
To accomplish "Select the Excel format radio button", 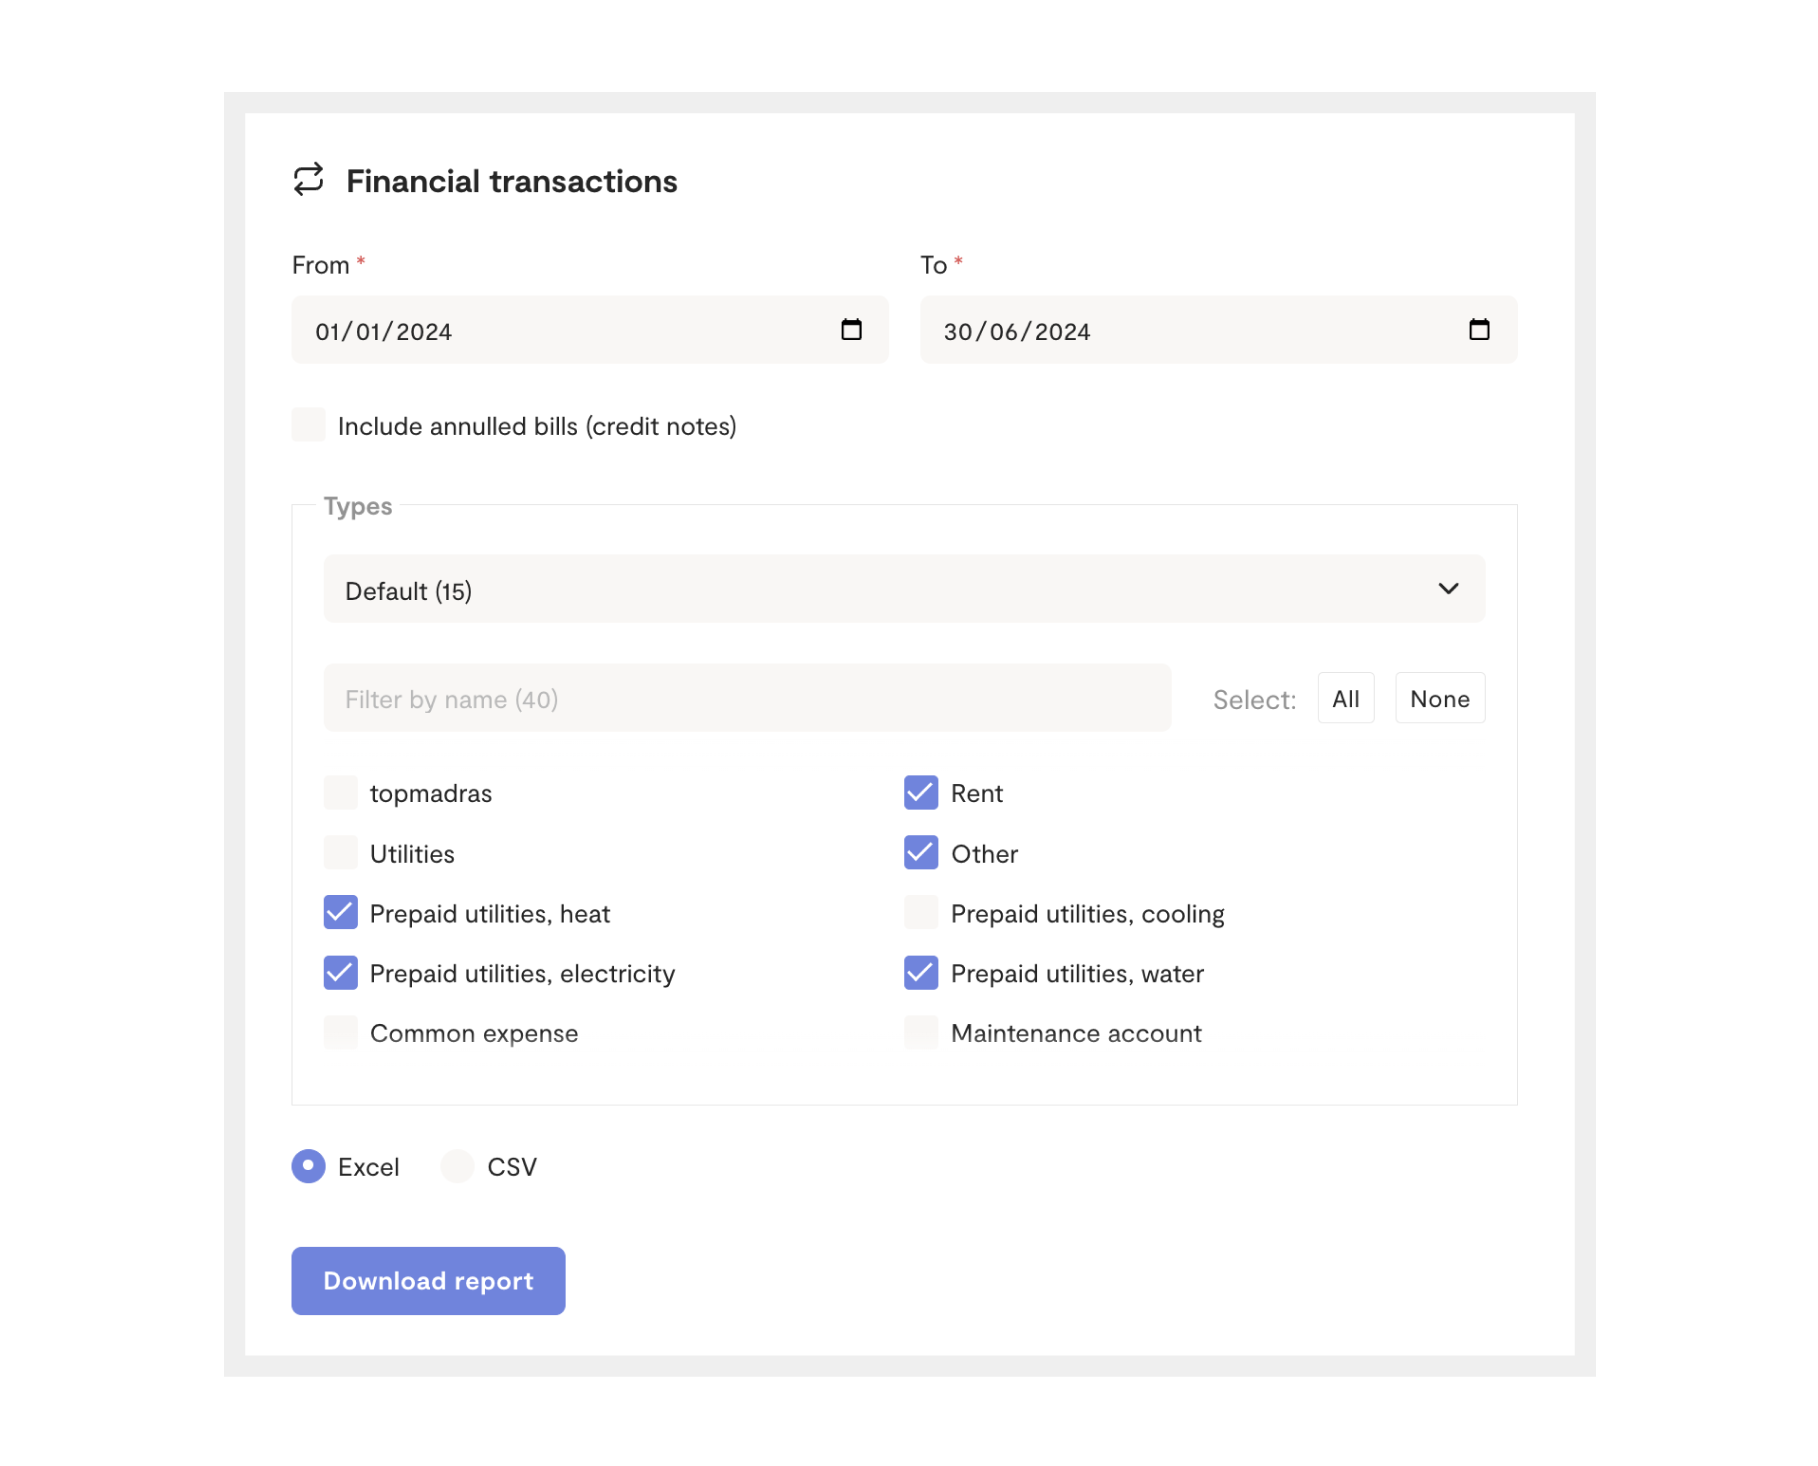I will coord(309,1166).
